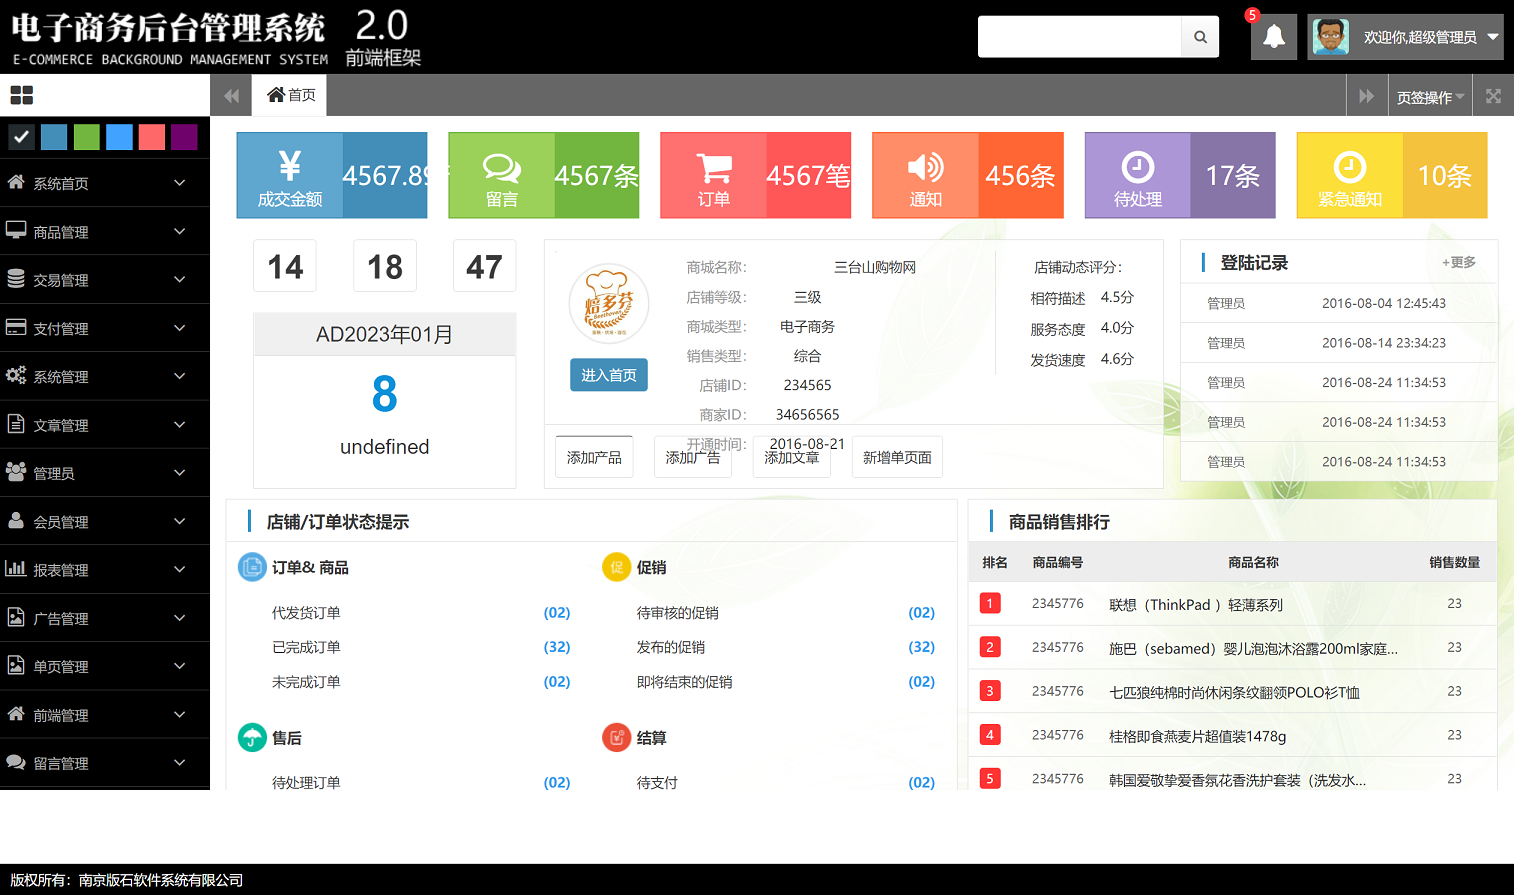
Task: Click the fullscreen expand icon
Action: click(1493, 96)
